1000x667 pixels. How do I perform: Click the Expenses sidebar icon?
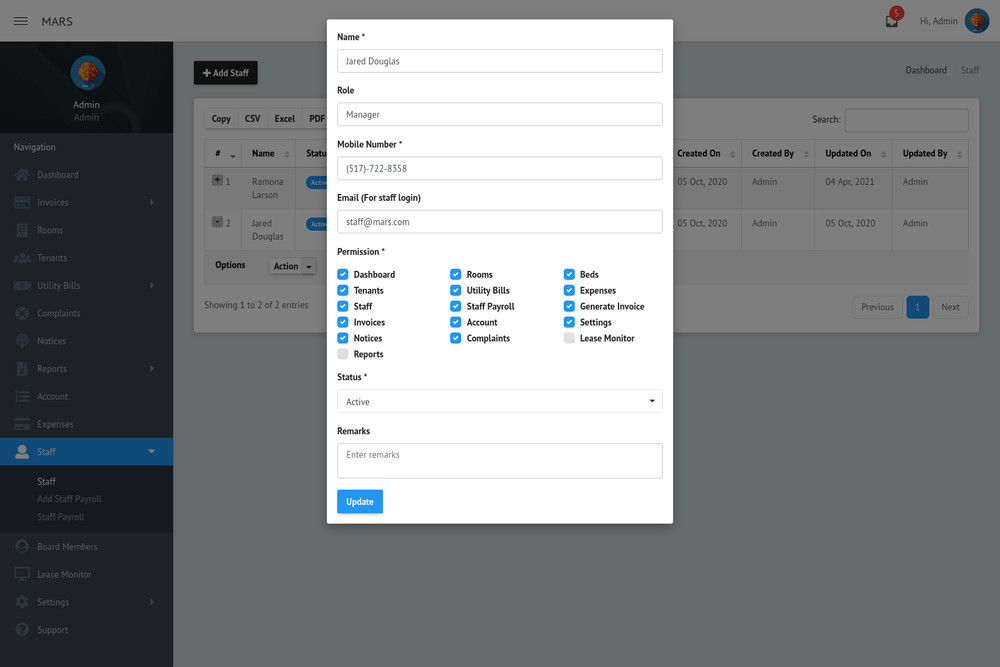[x=20, y=424]
